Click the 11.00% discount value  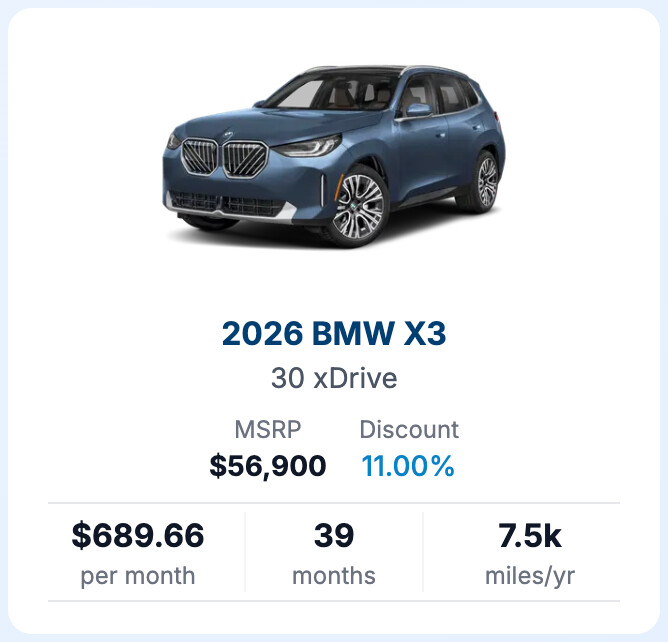tap(407, 465)
